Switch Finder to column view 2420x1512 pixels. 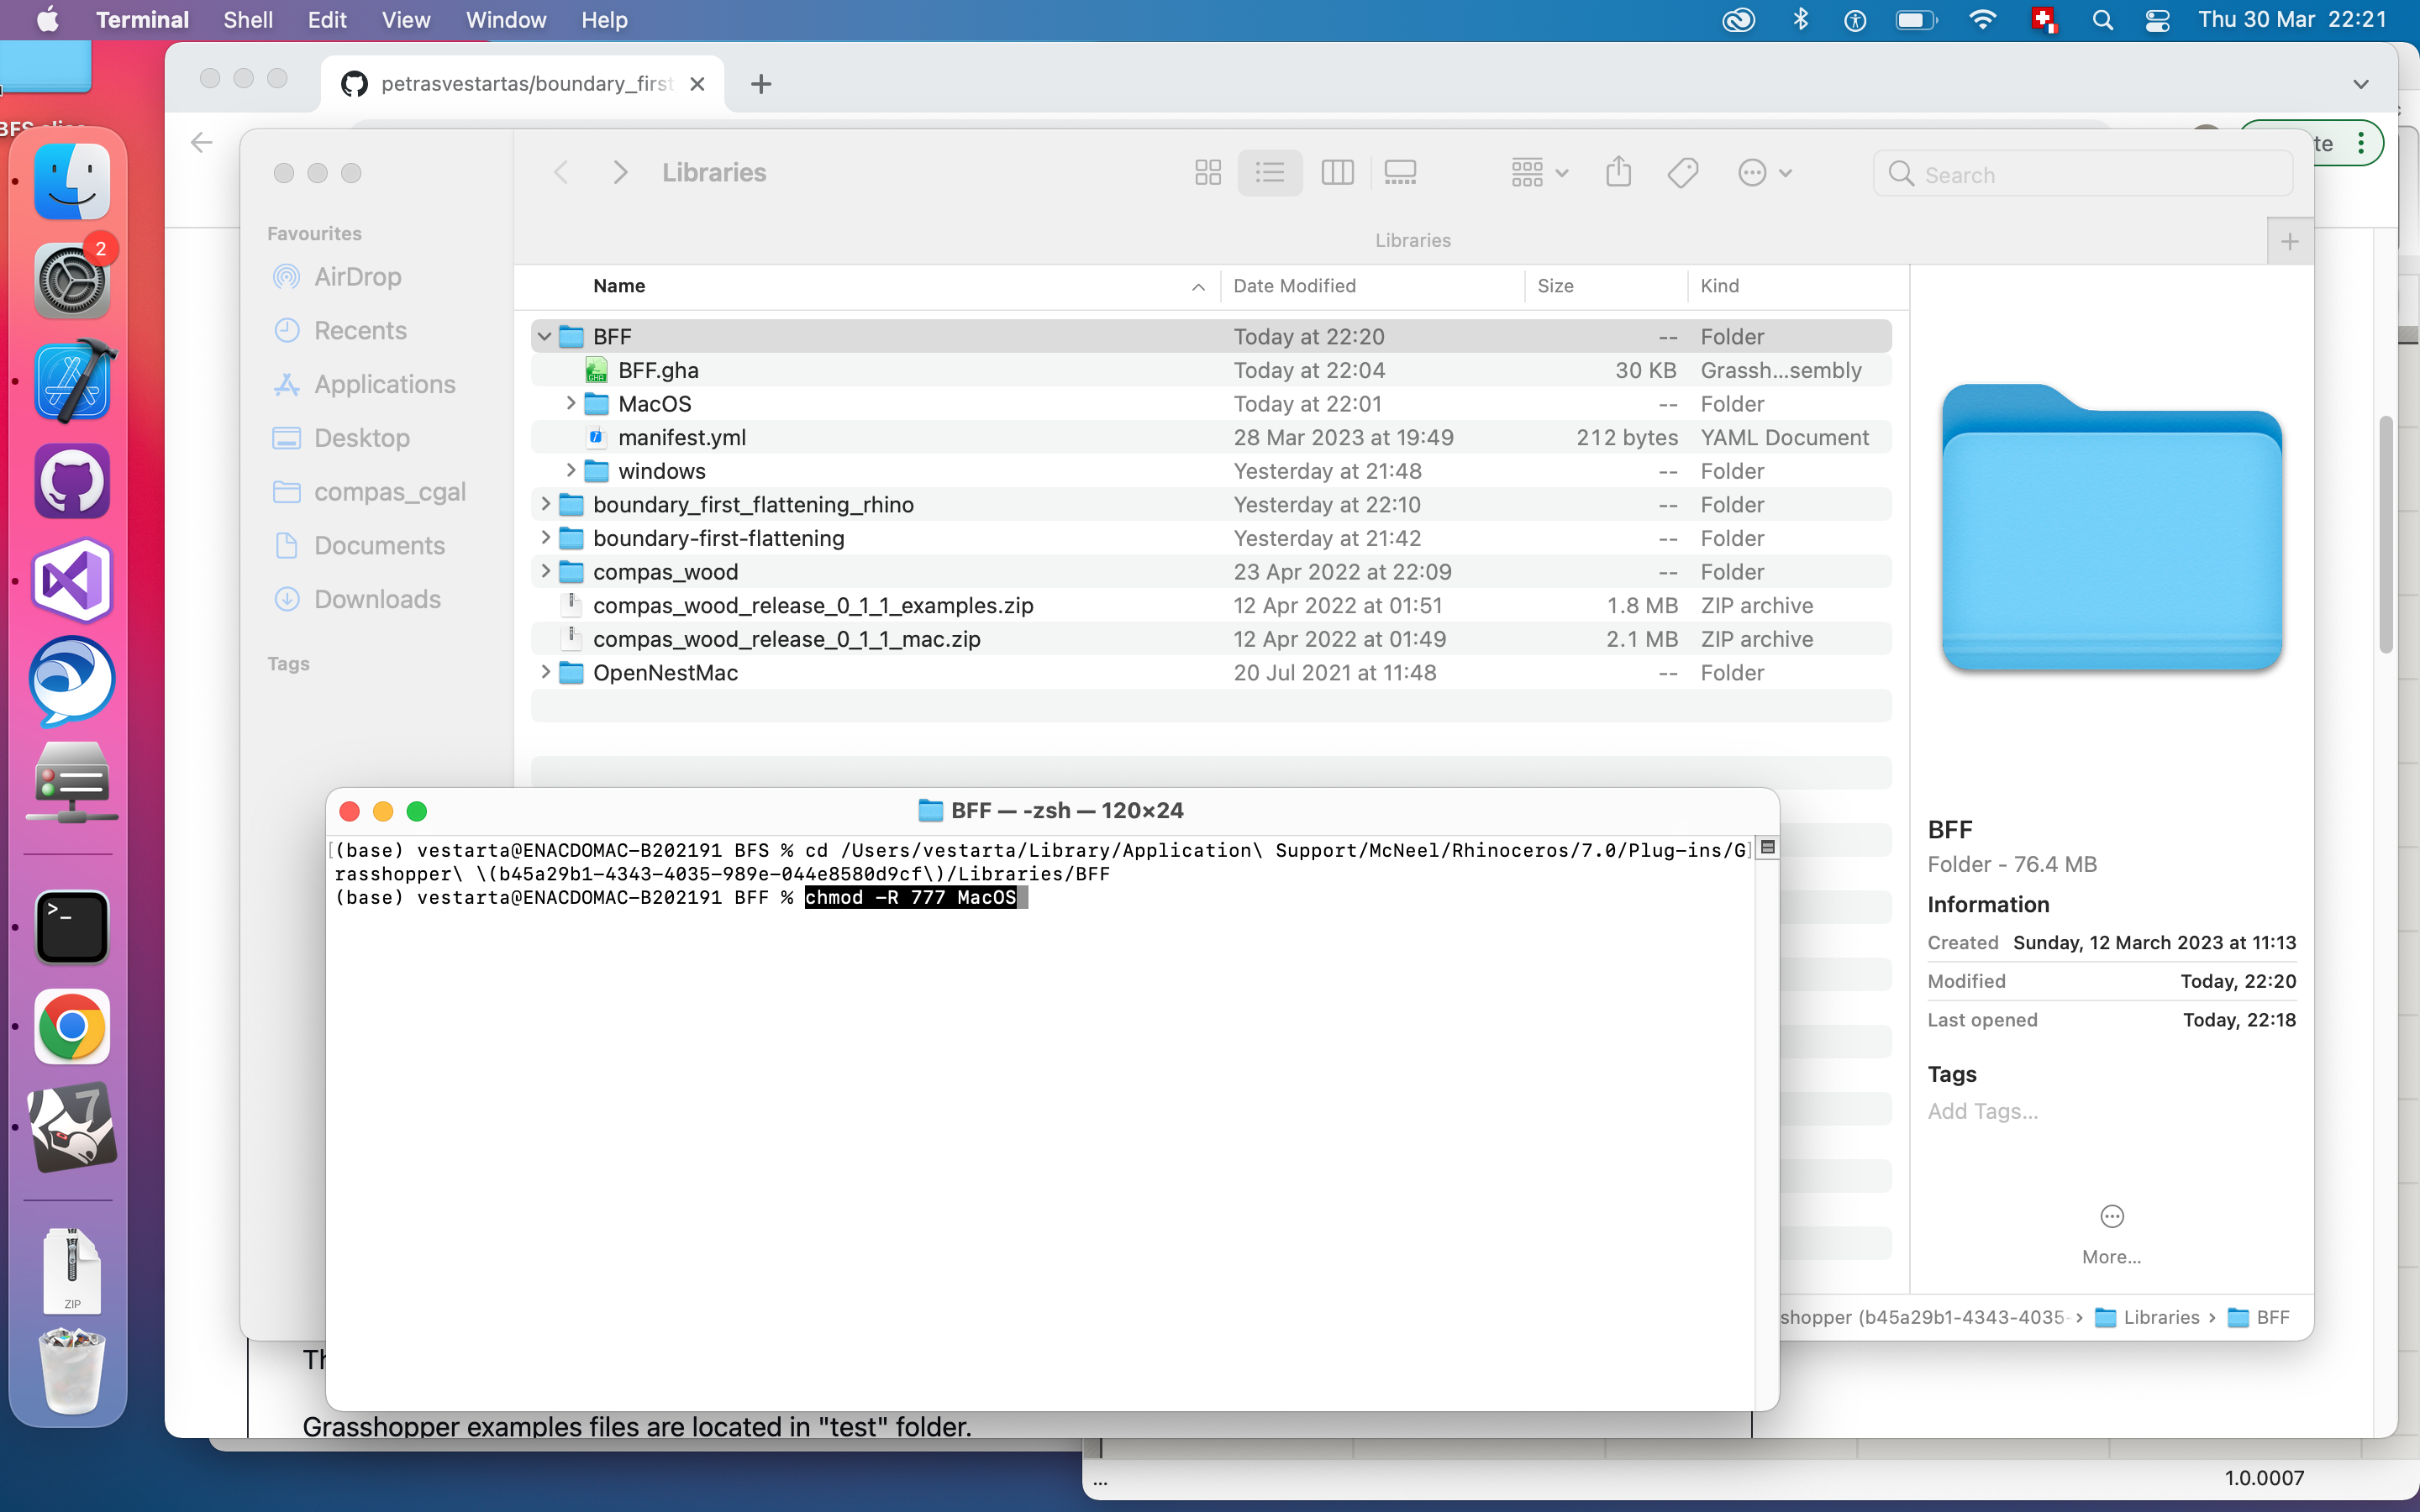(x=1337, y=173)
